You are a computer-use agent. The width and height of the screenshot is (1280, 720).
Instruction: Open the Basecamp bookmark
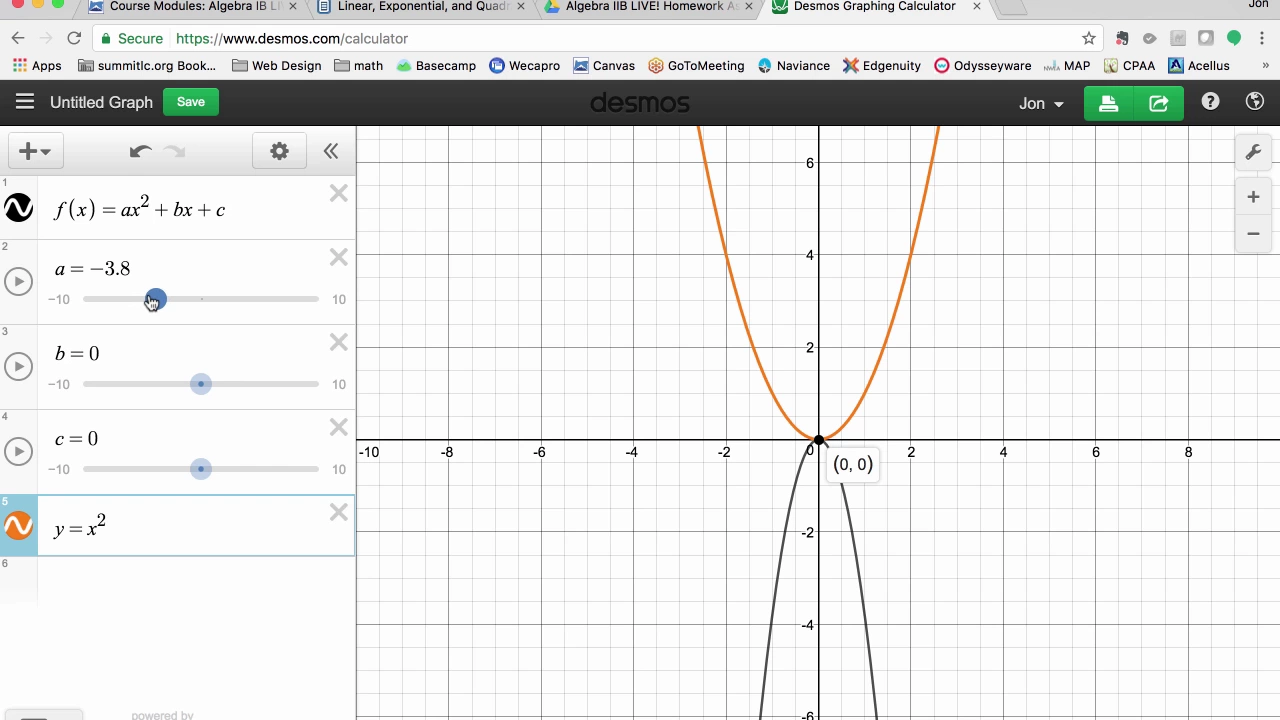coord(436,66)
